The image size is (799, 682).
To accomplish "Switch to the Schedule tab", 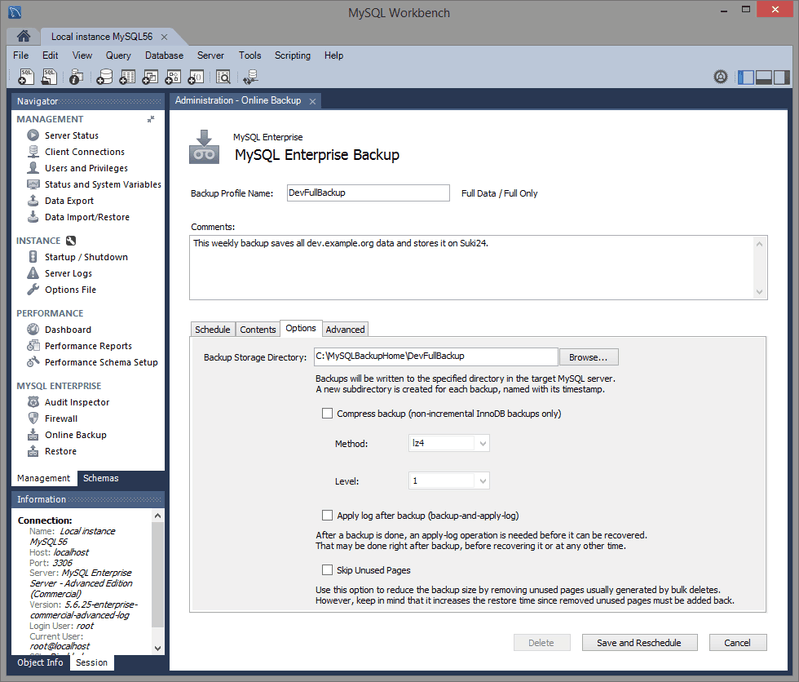I will point(212,329).
